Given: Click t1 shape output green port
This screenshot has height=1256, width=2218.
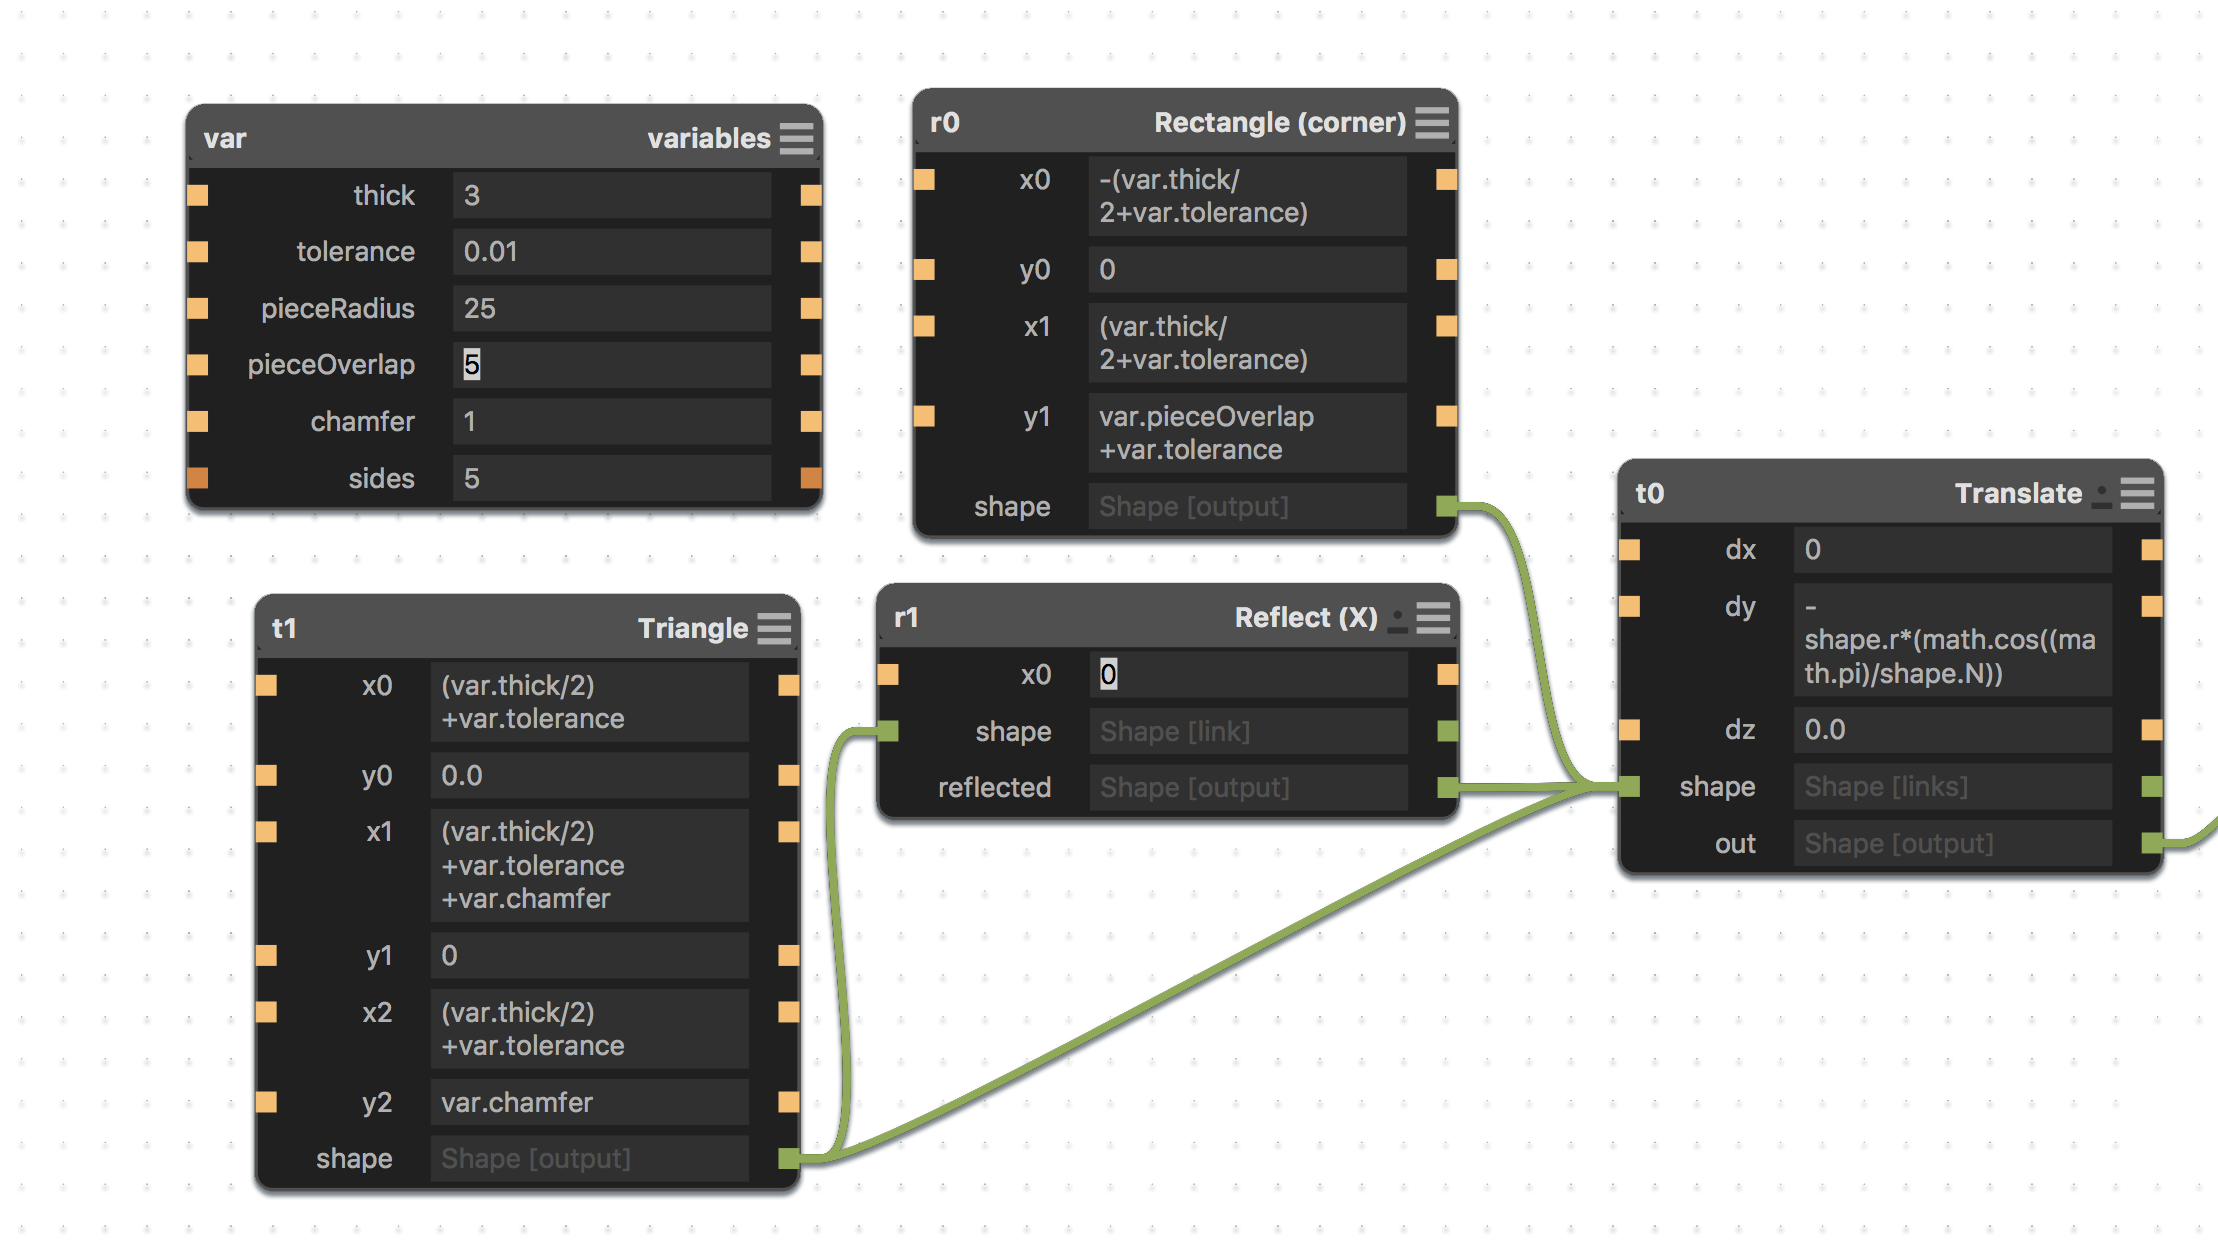Looking at the screenshot, I should tap(788, 1158).
